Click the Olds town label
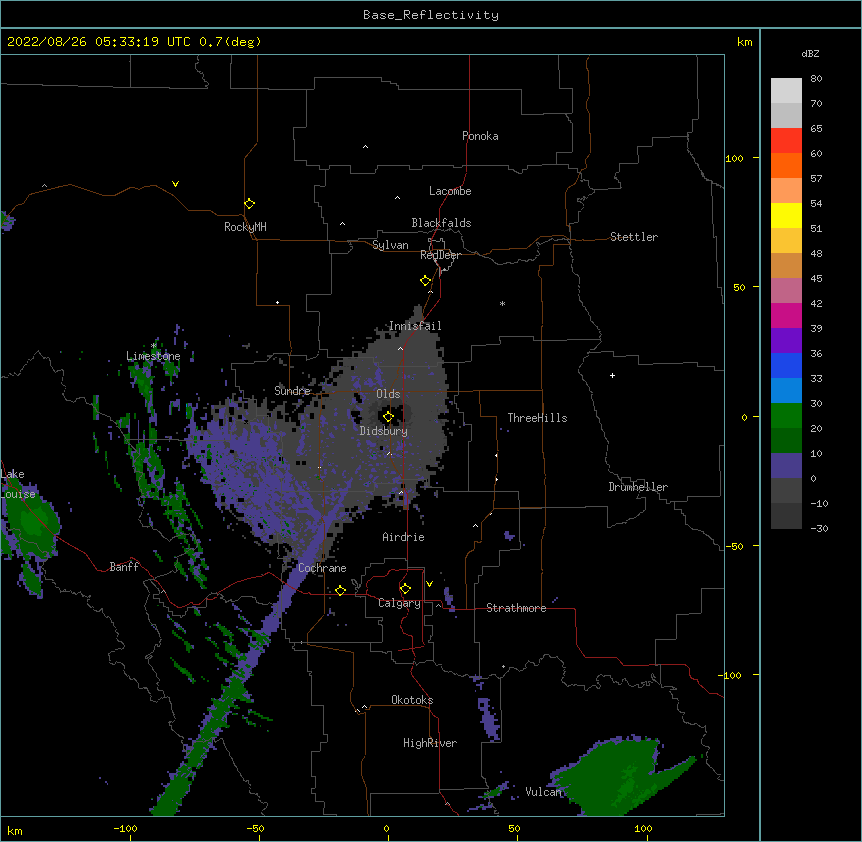Image resolution: width=862 pixels, height=842 pixels. tap(388, 394)
